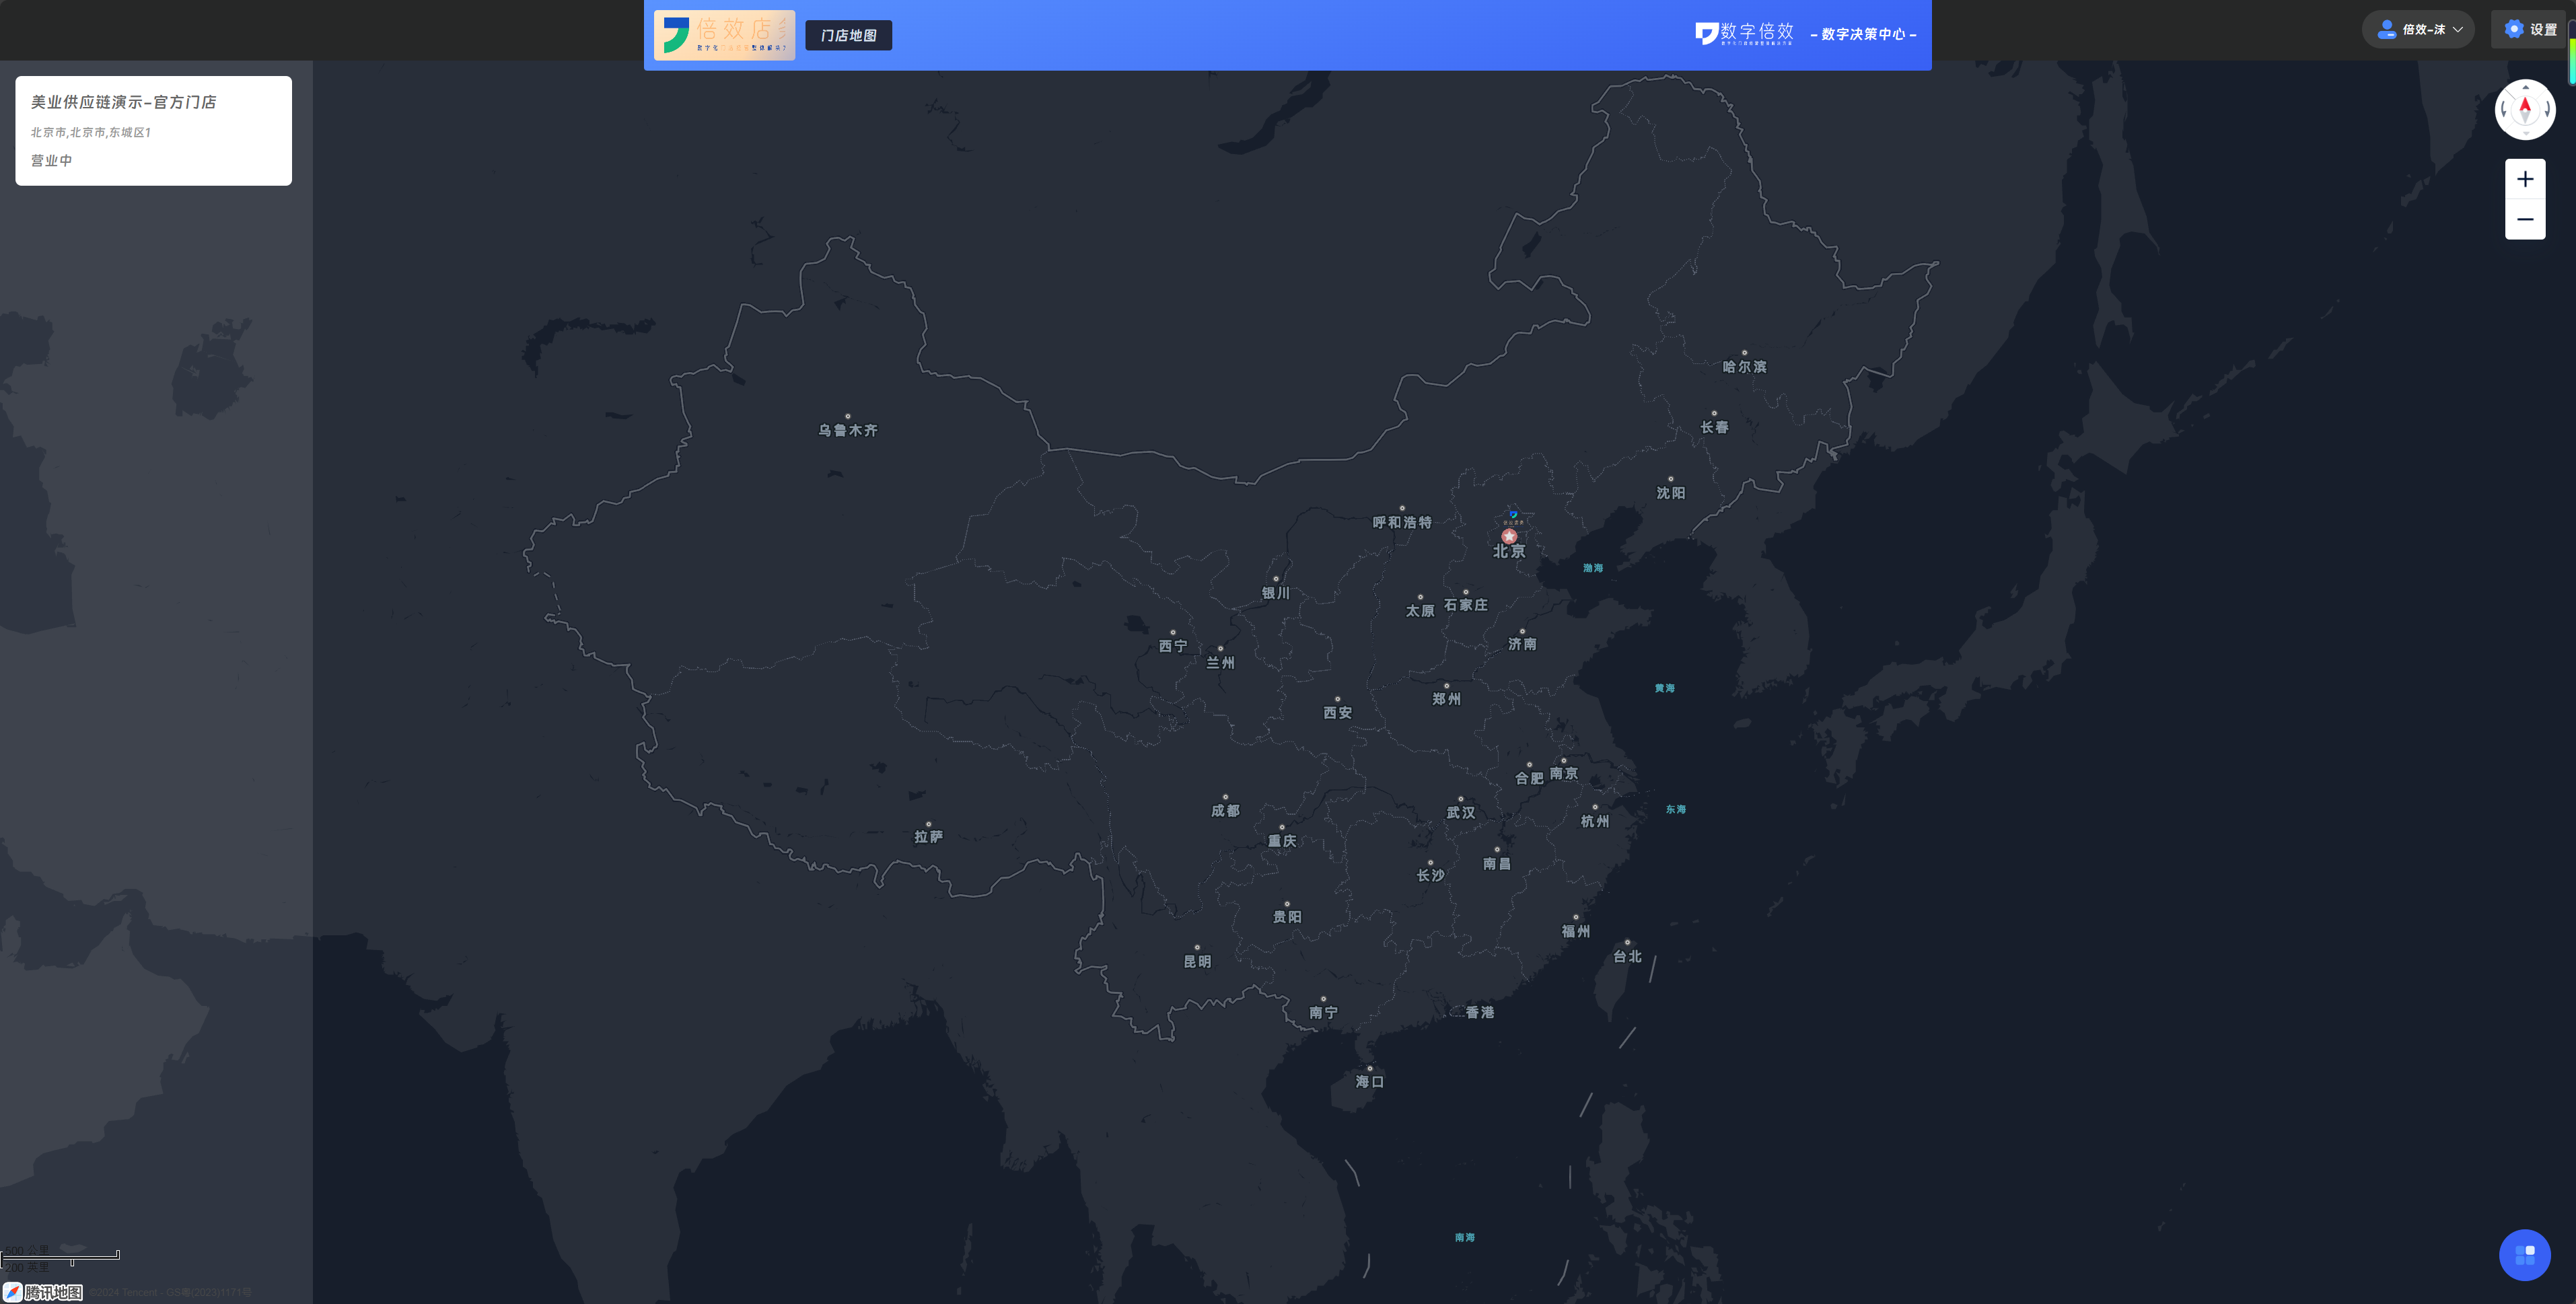Click the 兰州 city label
This screenshot has height=1304, width=2576.
1220,663
